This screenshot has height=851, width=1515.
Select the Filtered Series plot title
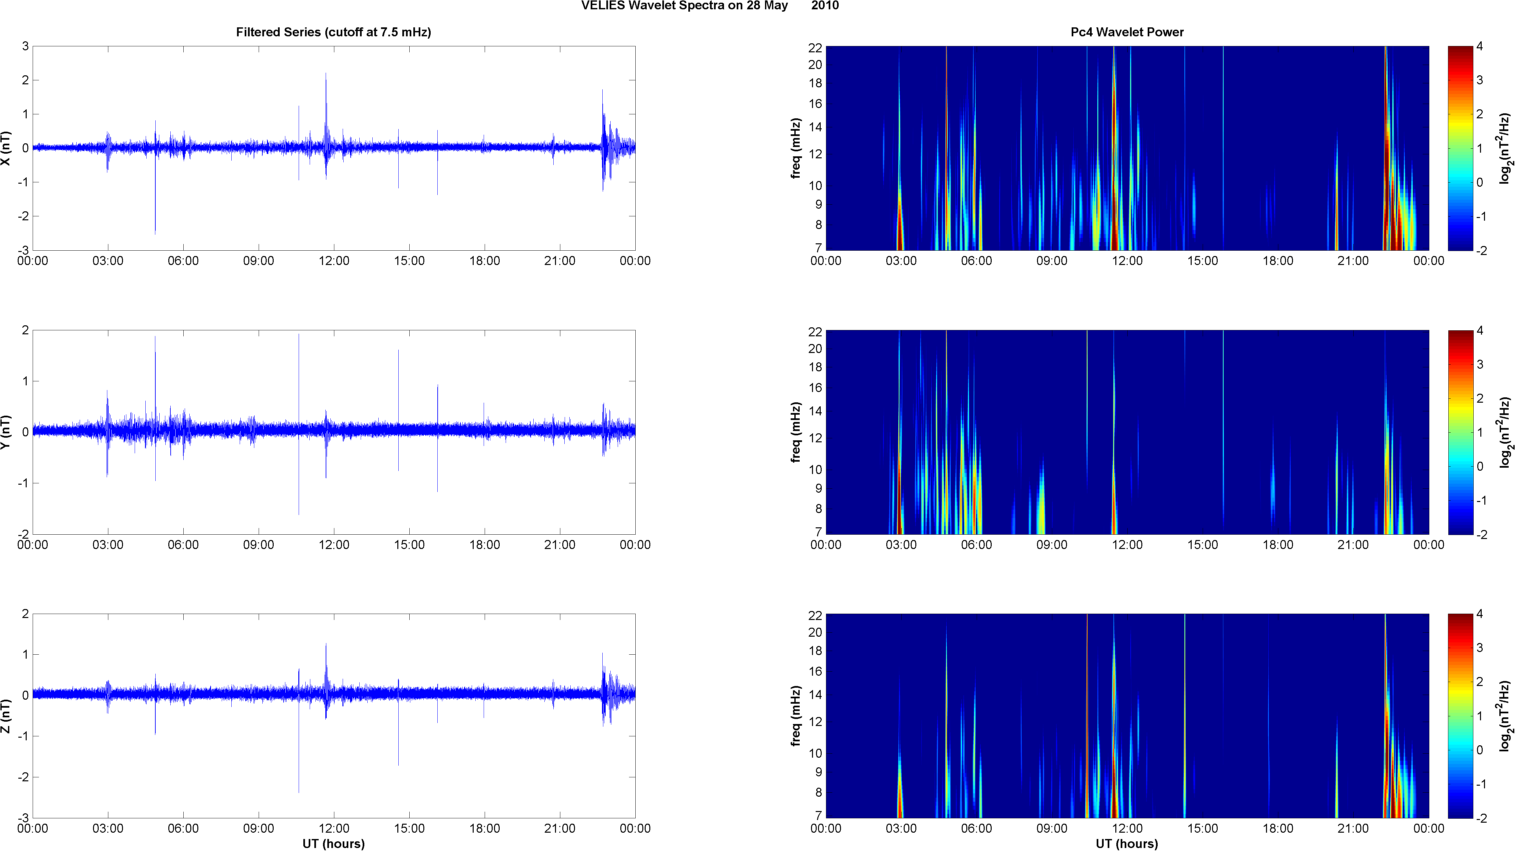coord(333,32)
